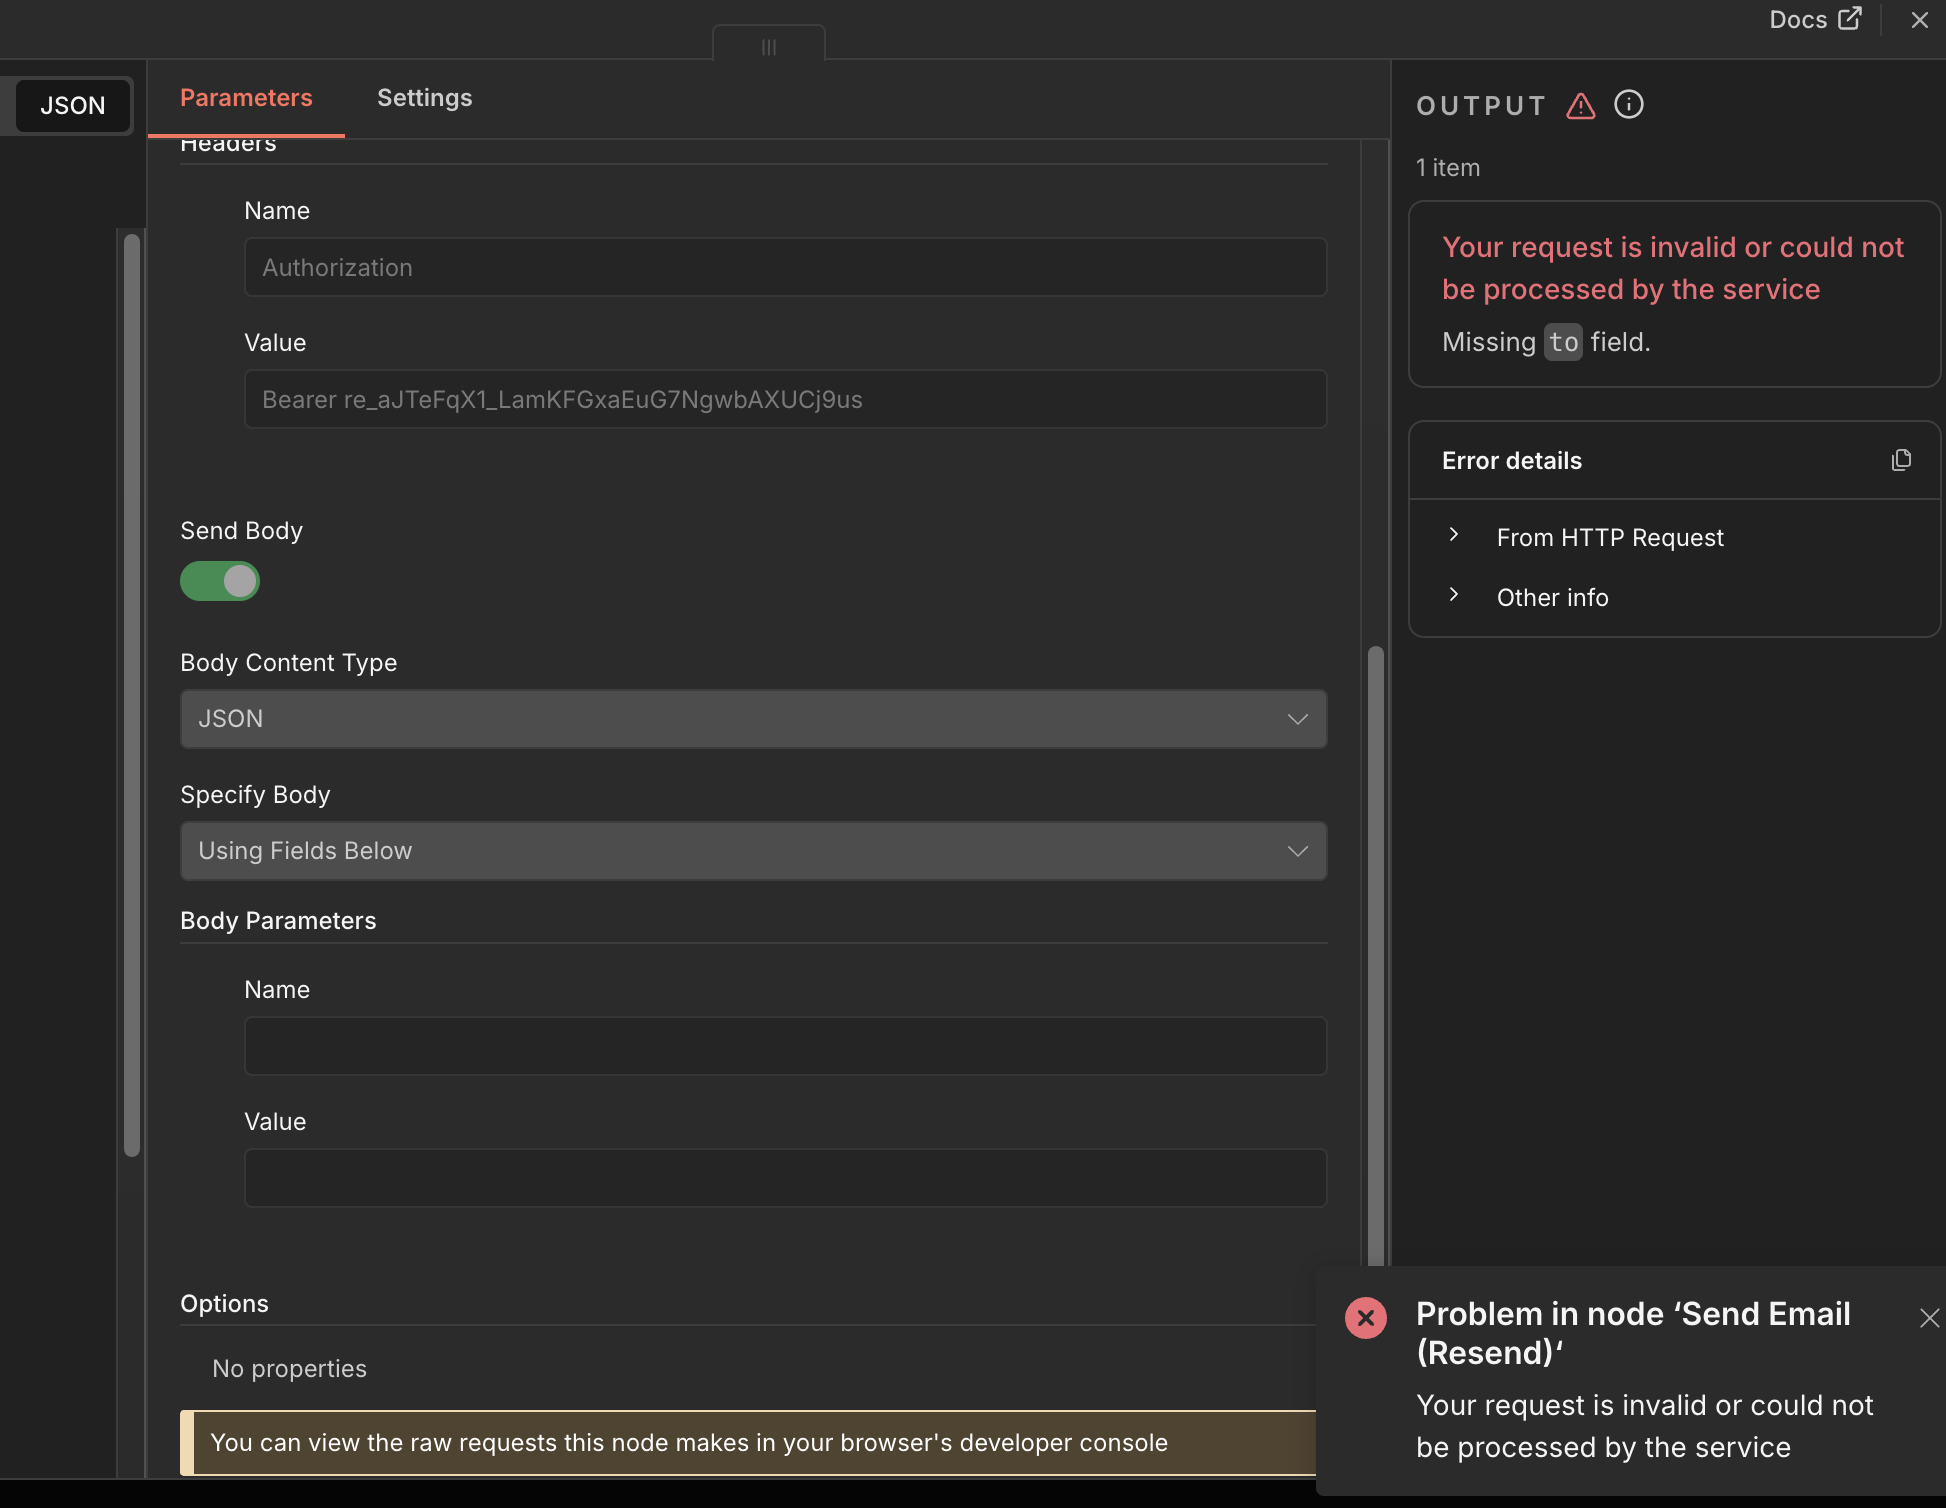Click the header Name field with Authorization

785,267
